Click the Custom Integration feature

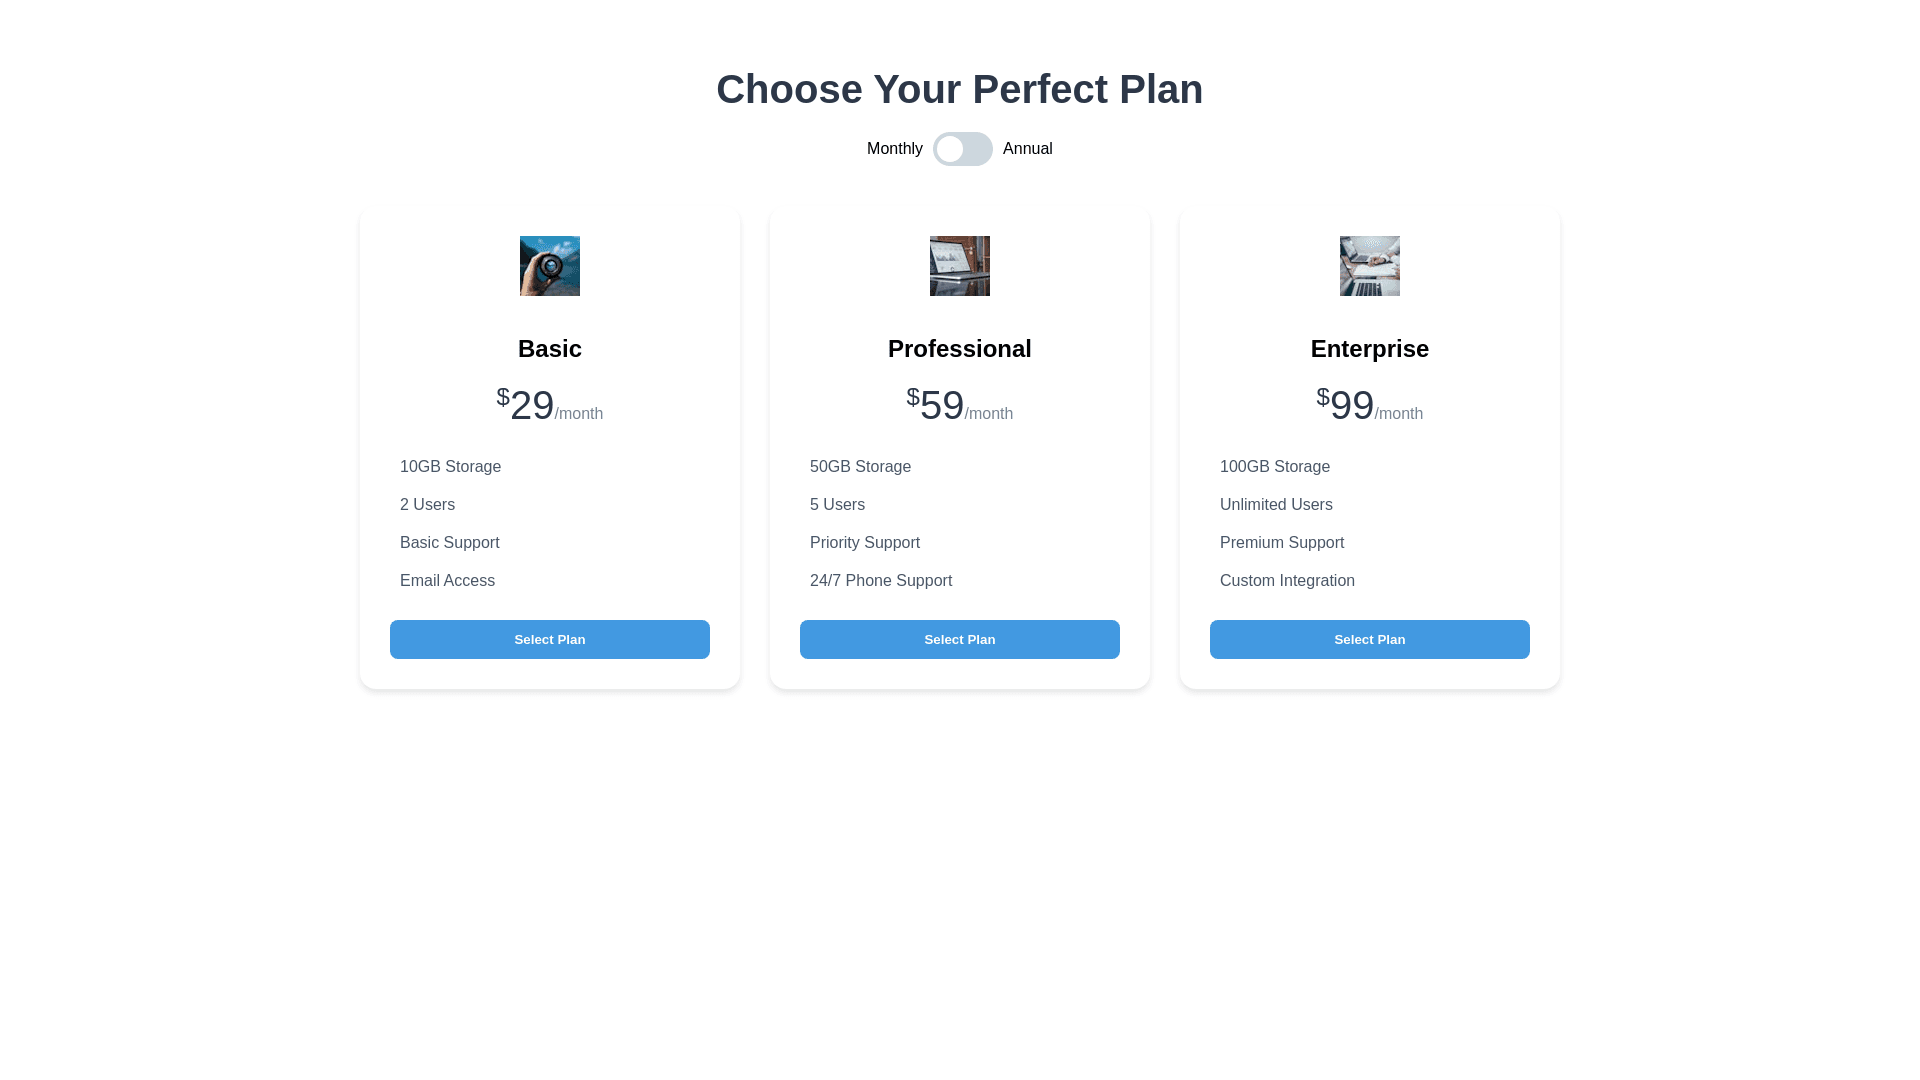(x=1287, y=581)
